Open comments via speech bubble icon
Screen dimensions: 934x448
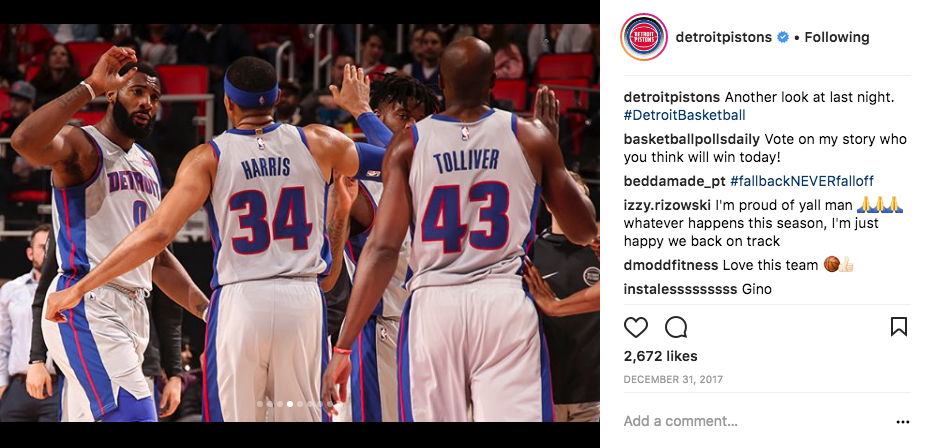(x=676, y=327)
